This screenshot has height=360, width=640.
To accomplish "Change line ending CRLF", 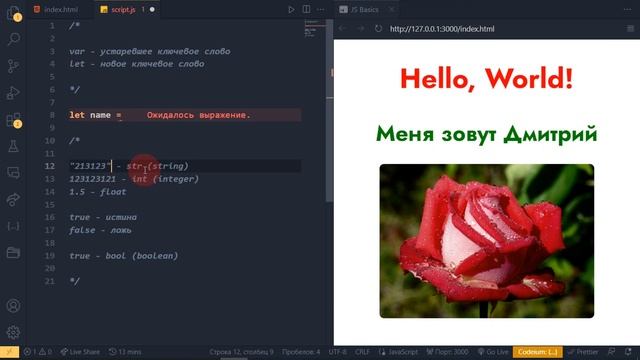I will pyautogui.click(x=362, y=352).
